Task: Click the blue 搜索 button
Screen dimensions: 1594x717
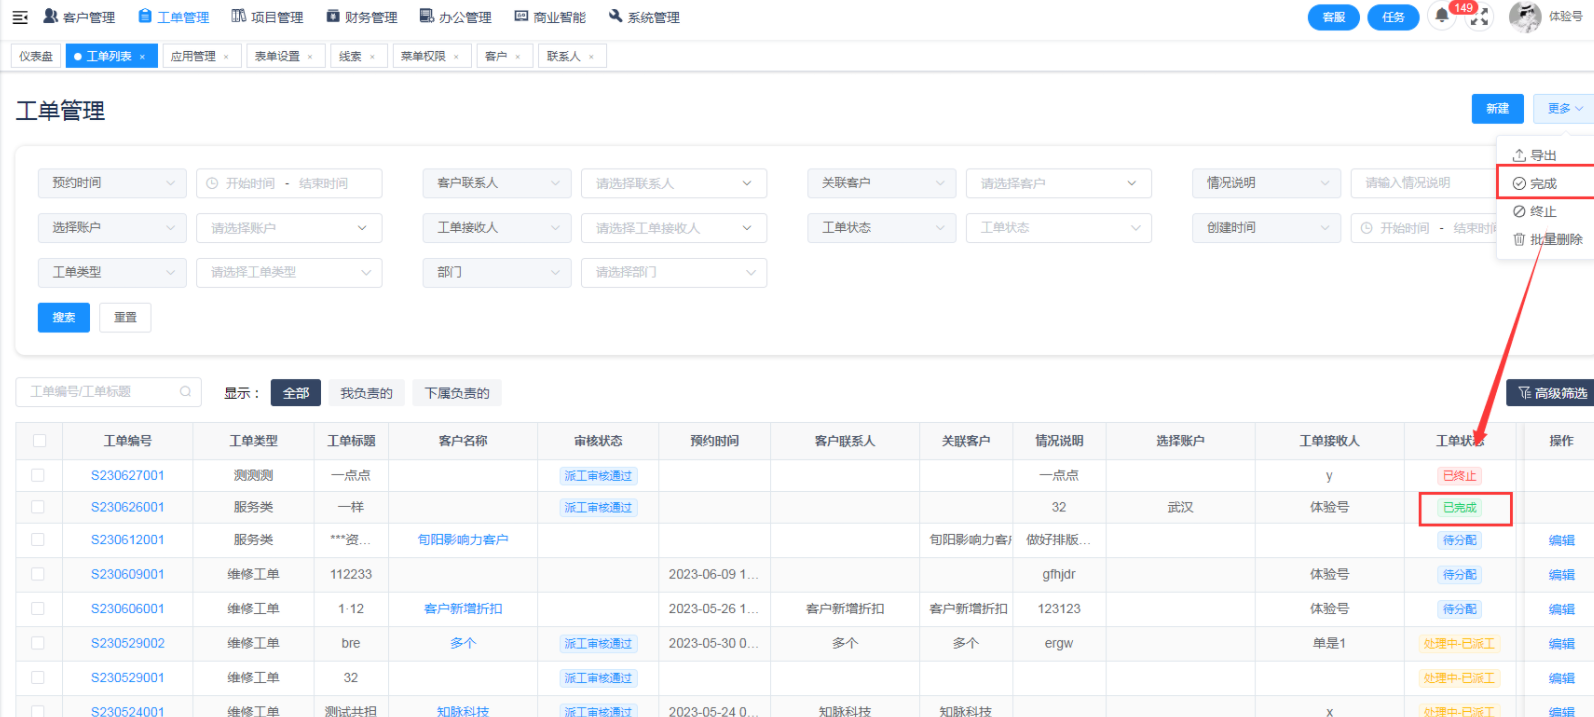Action: coord(64,317)
